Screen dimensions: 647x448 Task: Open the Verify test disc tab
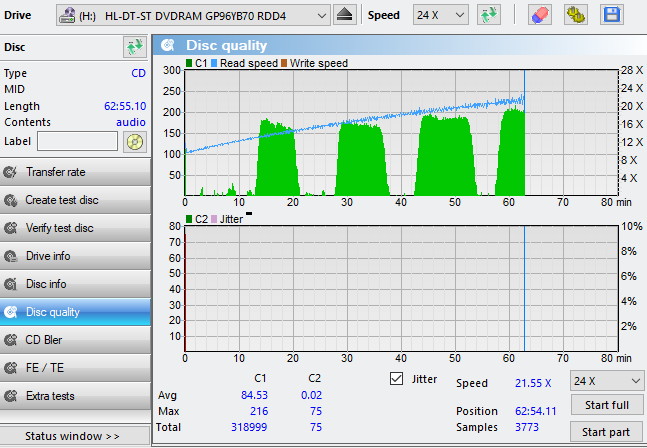point(75,228)
